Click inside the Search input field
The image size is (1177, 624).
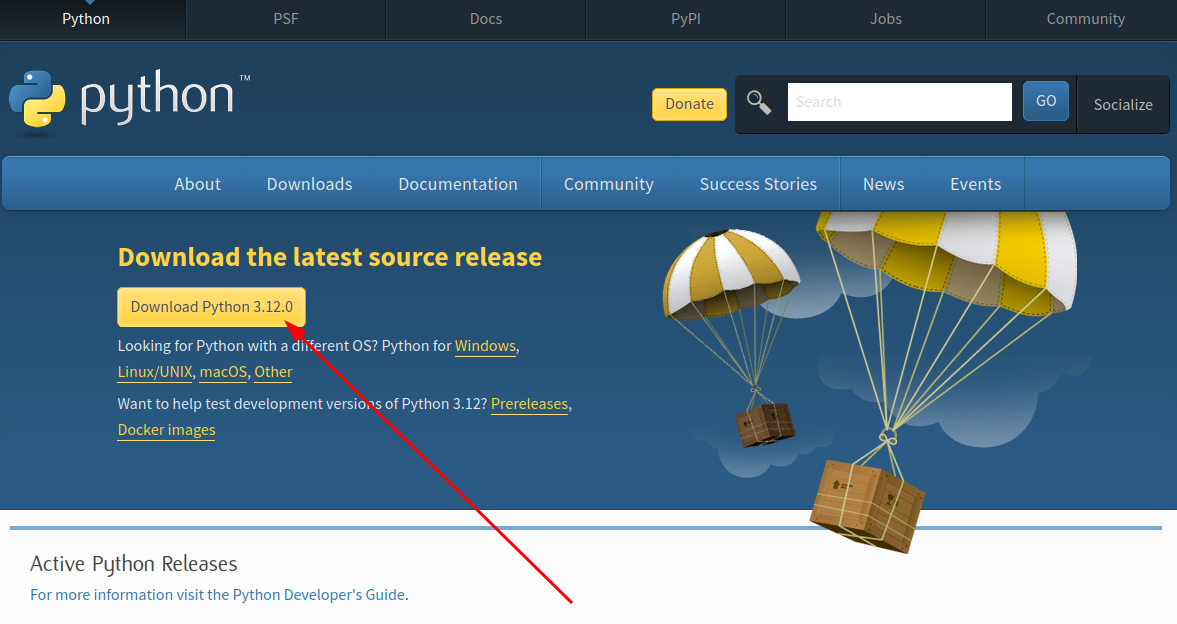click(x=898, y=101)
